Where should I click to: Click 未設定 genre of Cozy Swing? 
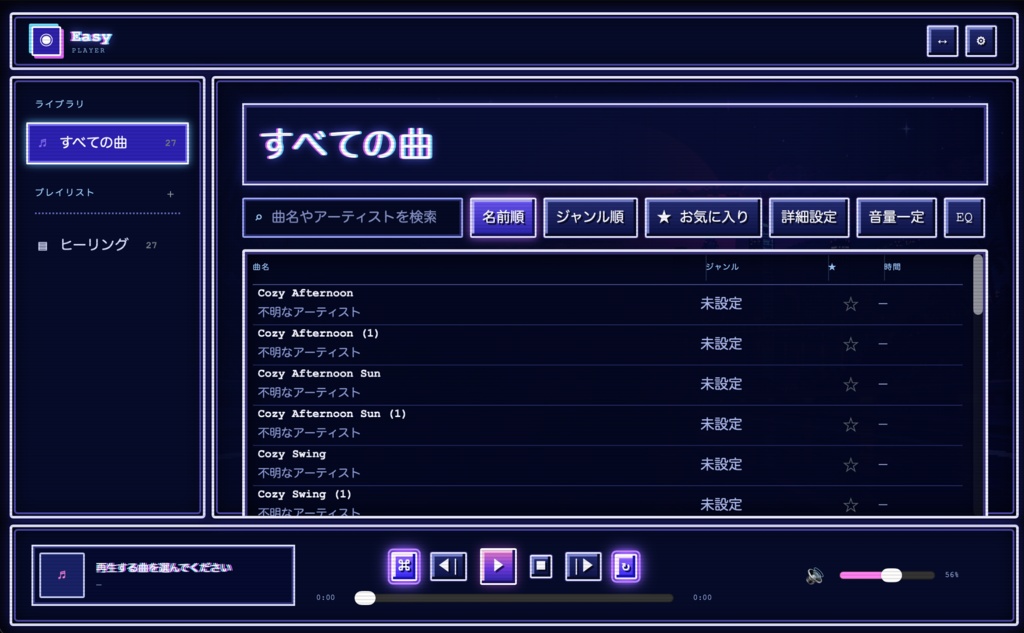click(x=721, y=464)
